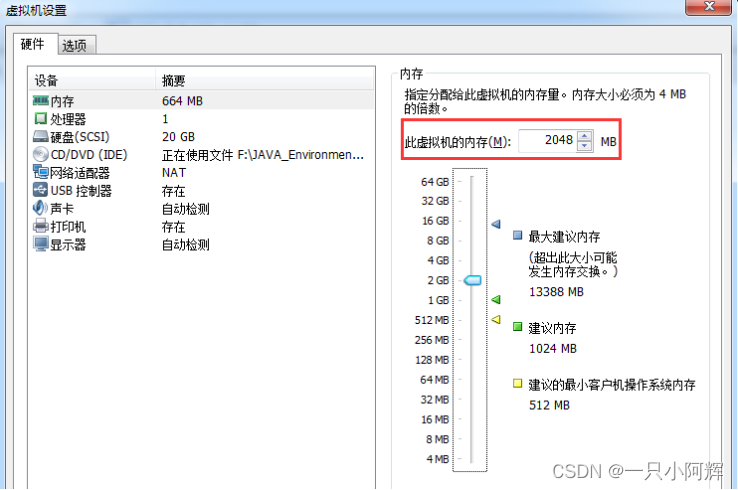Click the 存在 summary for 打印机
Image resolution: width=738 pixels, height=490 pixels.
tap(174, 227)
